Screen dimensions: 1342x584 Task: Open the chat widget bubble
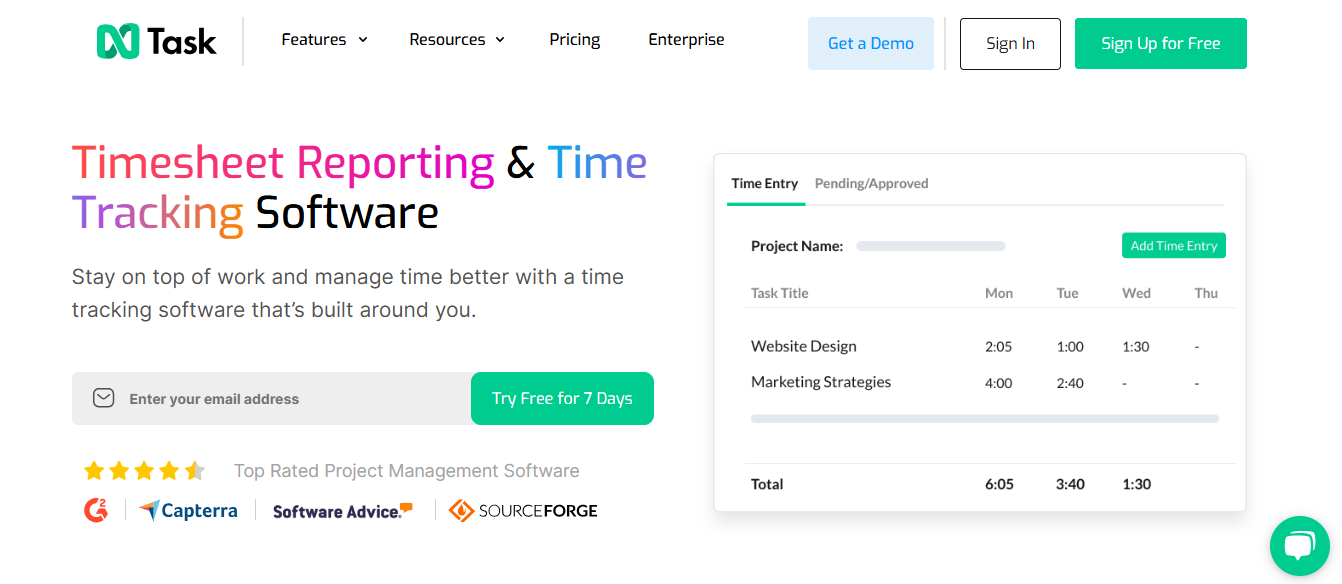[1299, 546]
